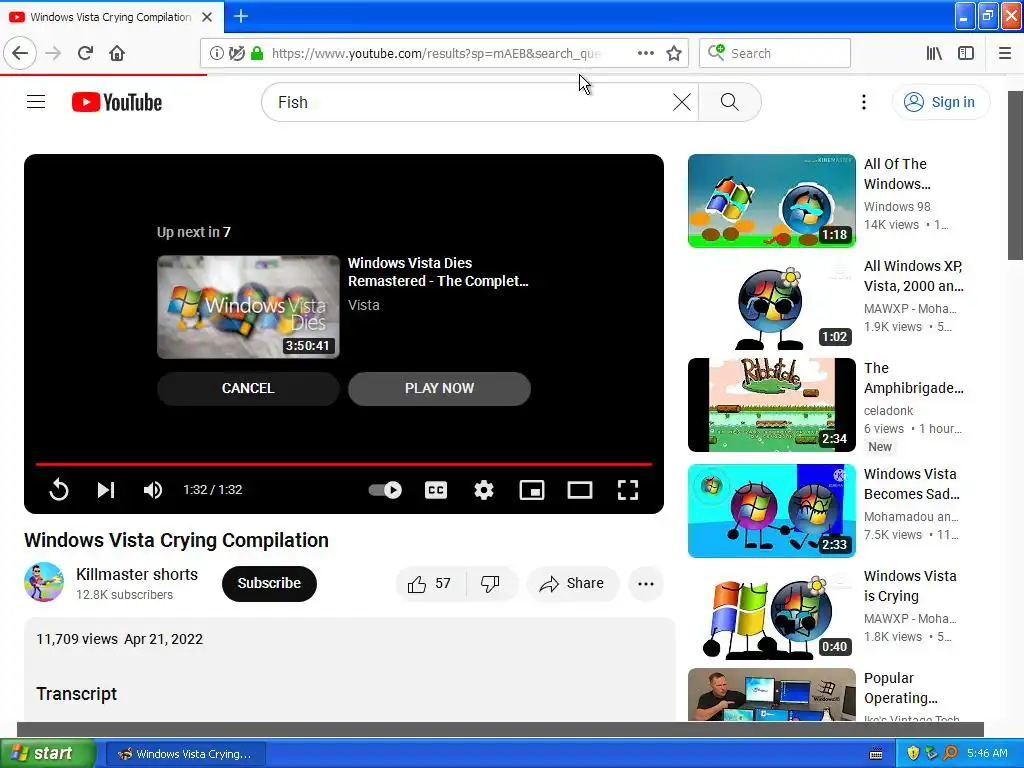Cancel the up next autoplay
Screen dimensions: 1024x768
(x=248, y=389)
